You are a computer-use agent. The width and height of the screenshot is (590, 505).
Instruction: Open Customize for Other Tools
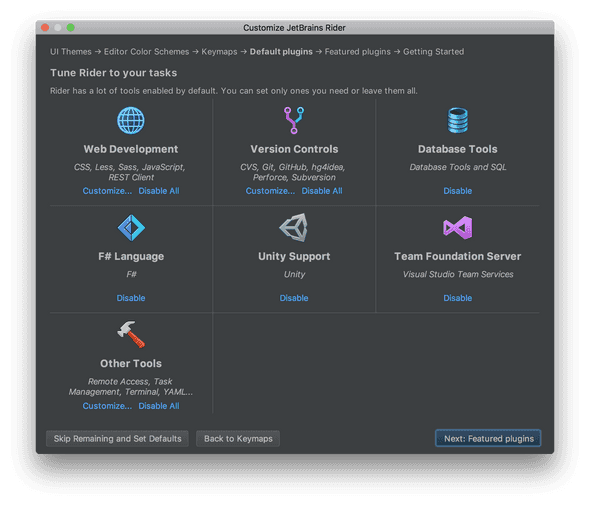pyautogui.click(x=107, y=406)
